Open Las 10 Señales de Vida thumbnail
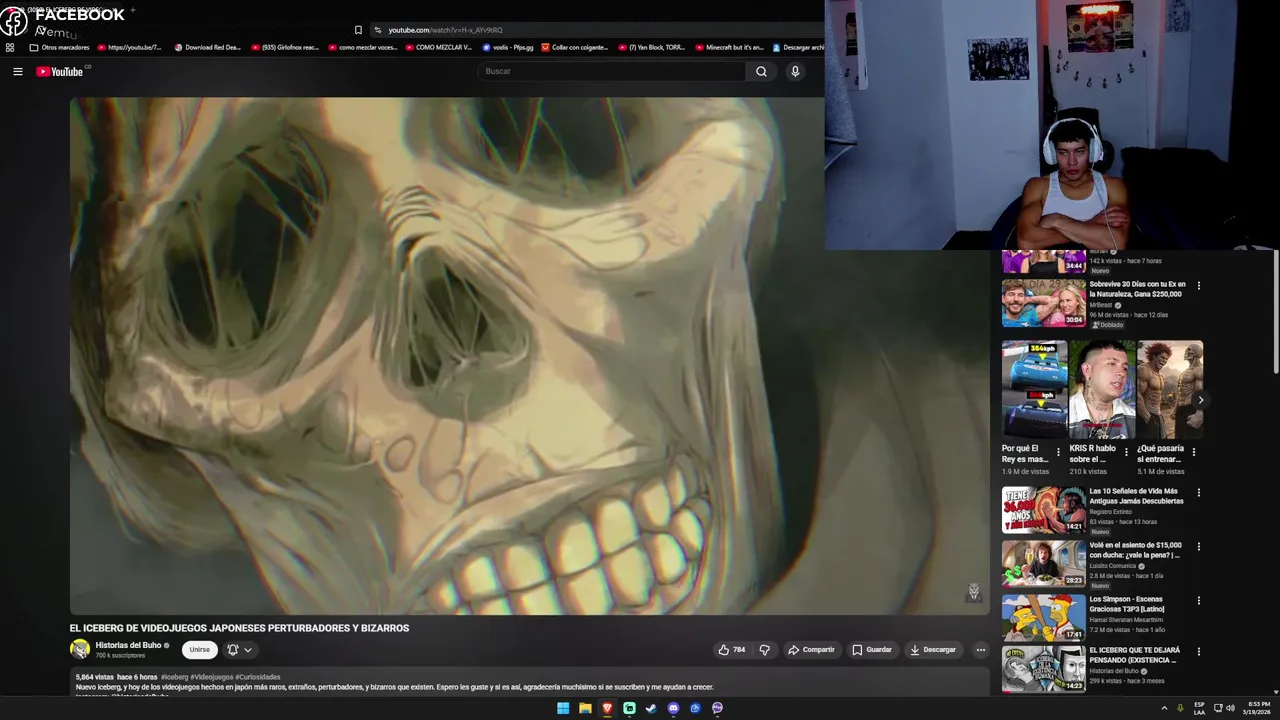This screenshot has height=720, width=1280. (x=1043, y=510)
